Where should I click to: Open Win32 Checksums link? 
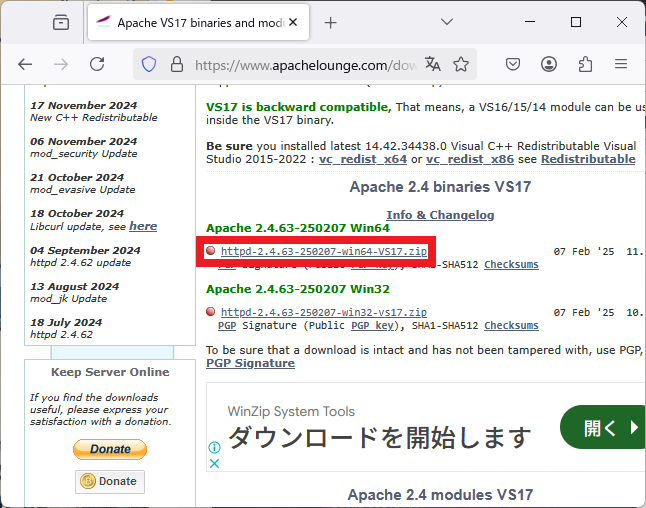511,325
